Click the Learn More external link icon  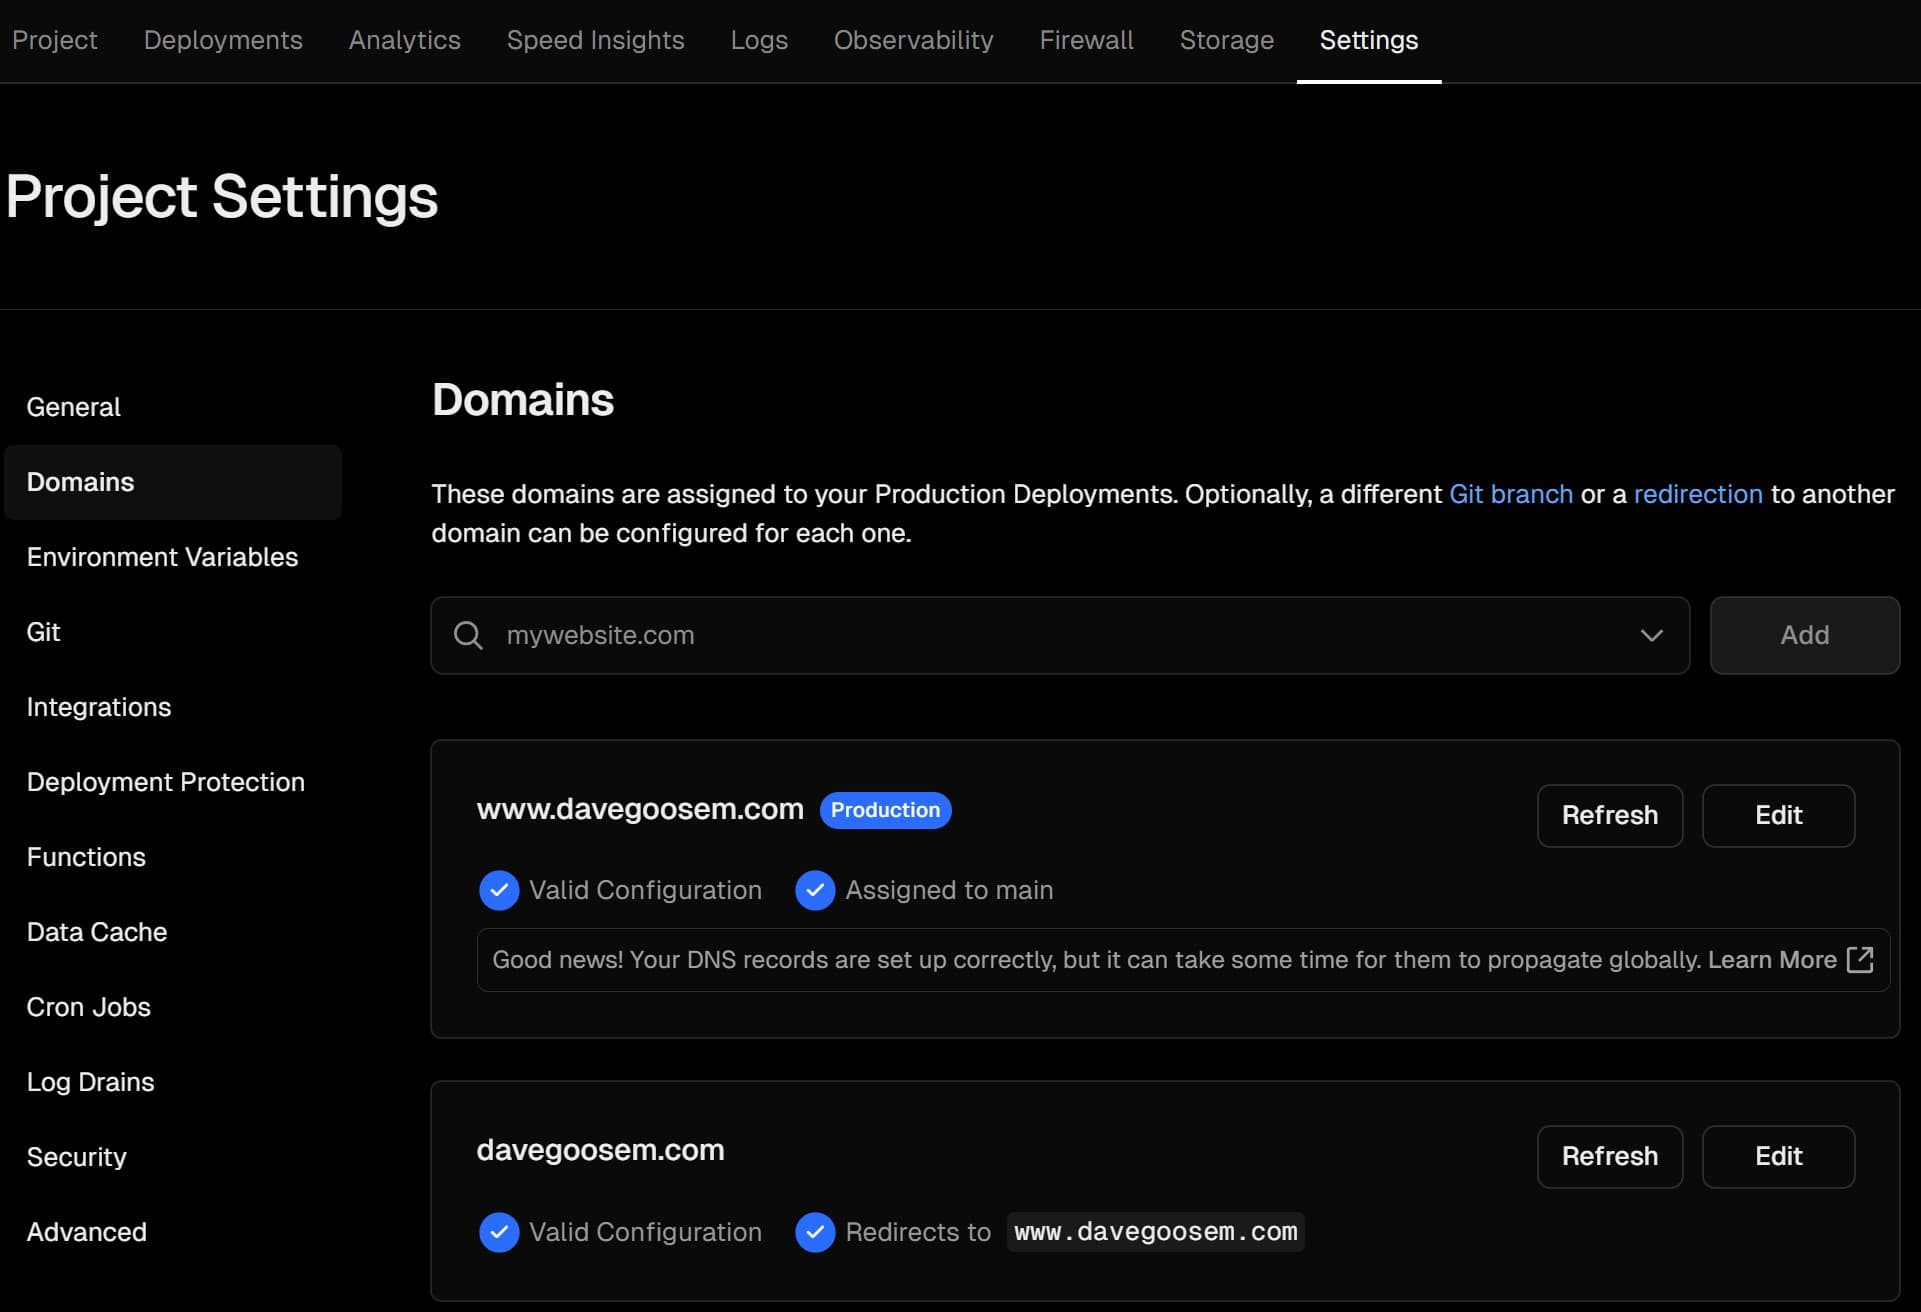click(1859, 960)
